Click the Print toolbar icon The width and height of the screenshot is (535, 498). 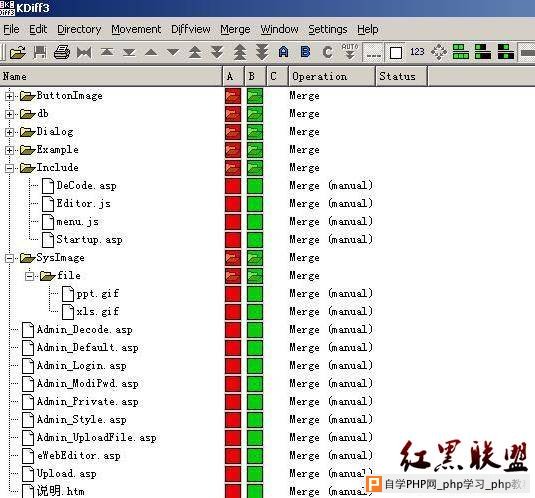(x=62, y=53)
